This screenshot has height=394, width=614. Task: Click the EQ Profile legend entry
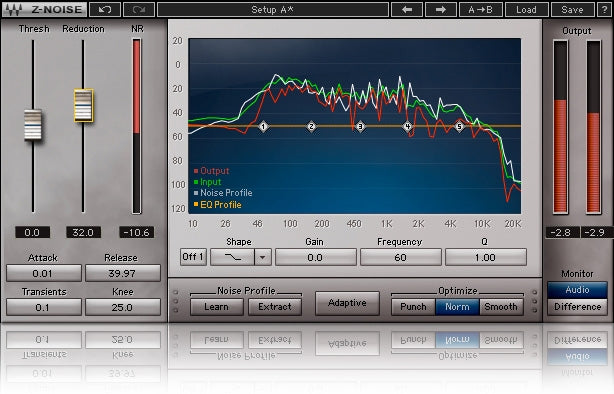pyautogui.click(x=218, y=204)
